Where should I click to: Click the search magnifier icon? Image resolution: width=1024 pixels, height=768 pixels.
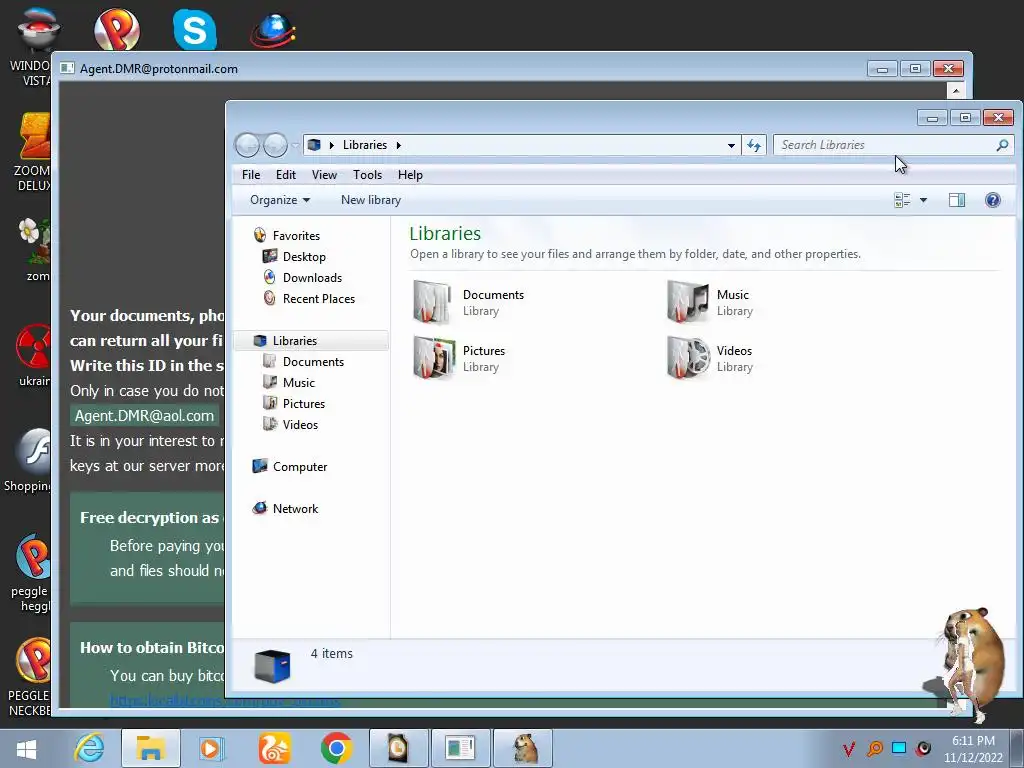[1002, 145]
